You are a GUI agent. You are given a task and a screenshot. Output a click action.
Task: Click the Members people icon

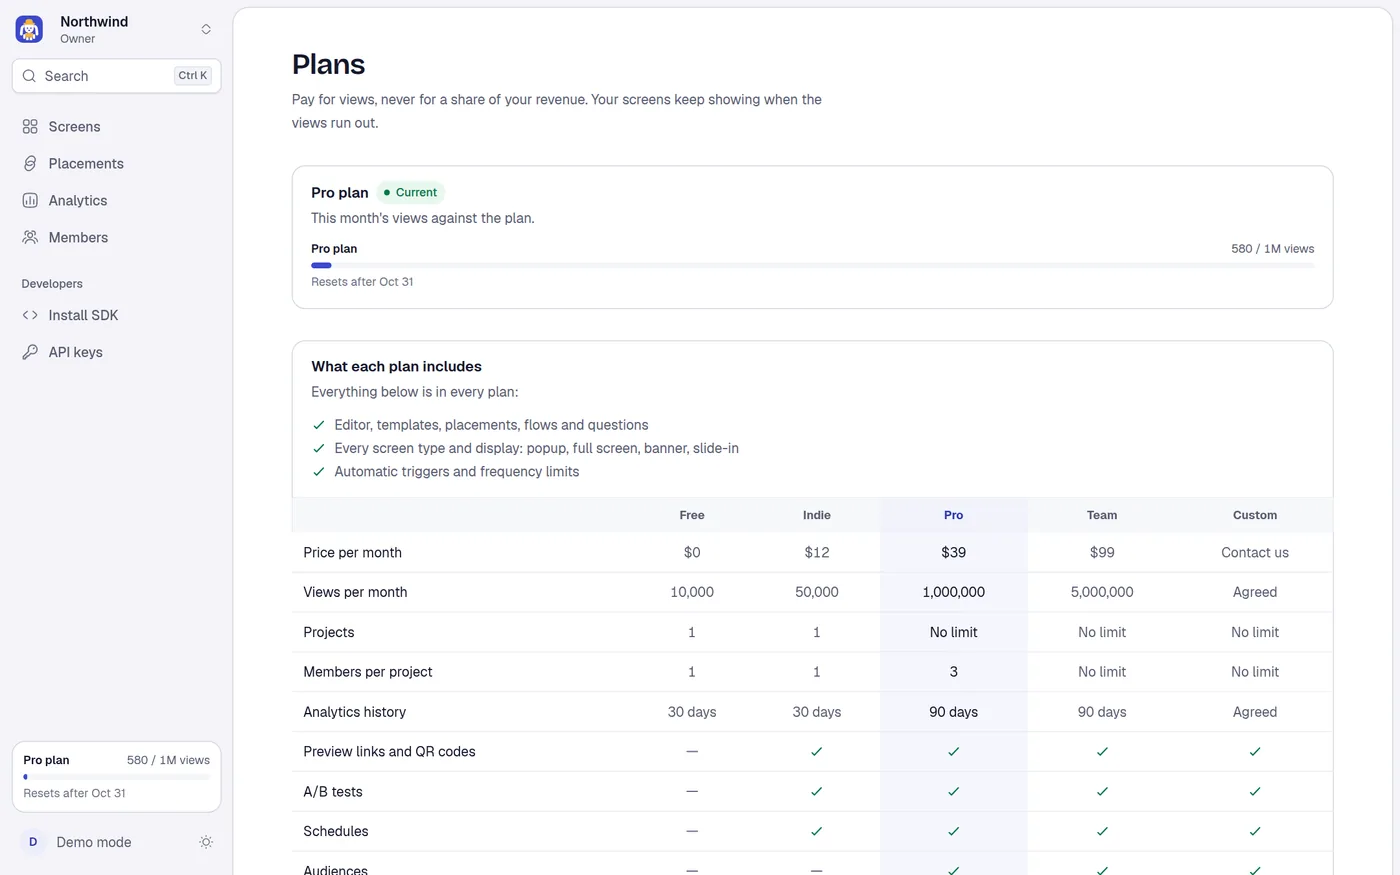[30, 238]
